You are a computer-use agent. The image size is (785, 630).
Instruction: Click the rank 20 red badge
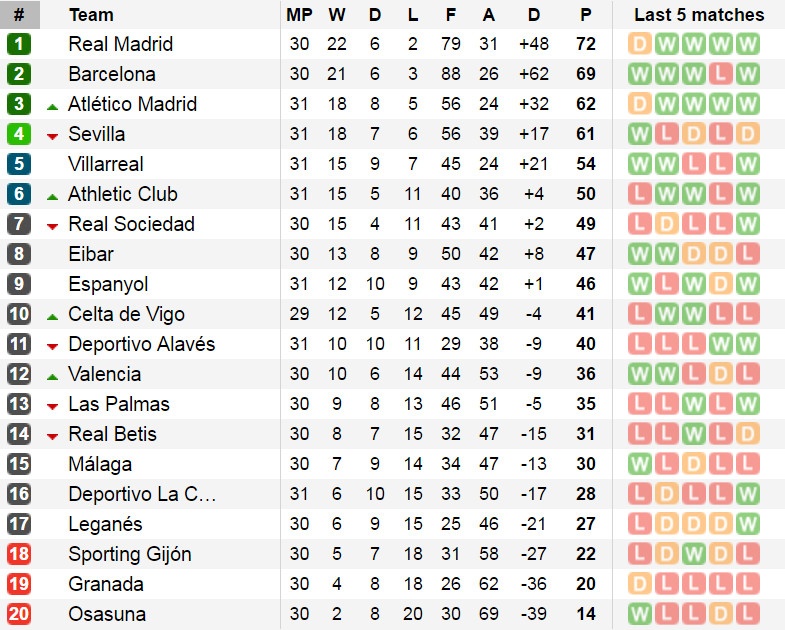19,614
